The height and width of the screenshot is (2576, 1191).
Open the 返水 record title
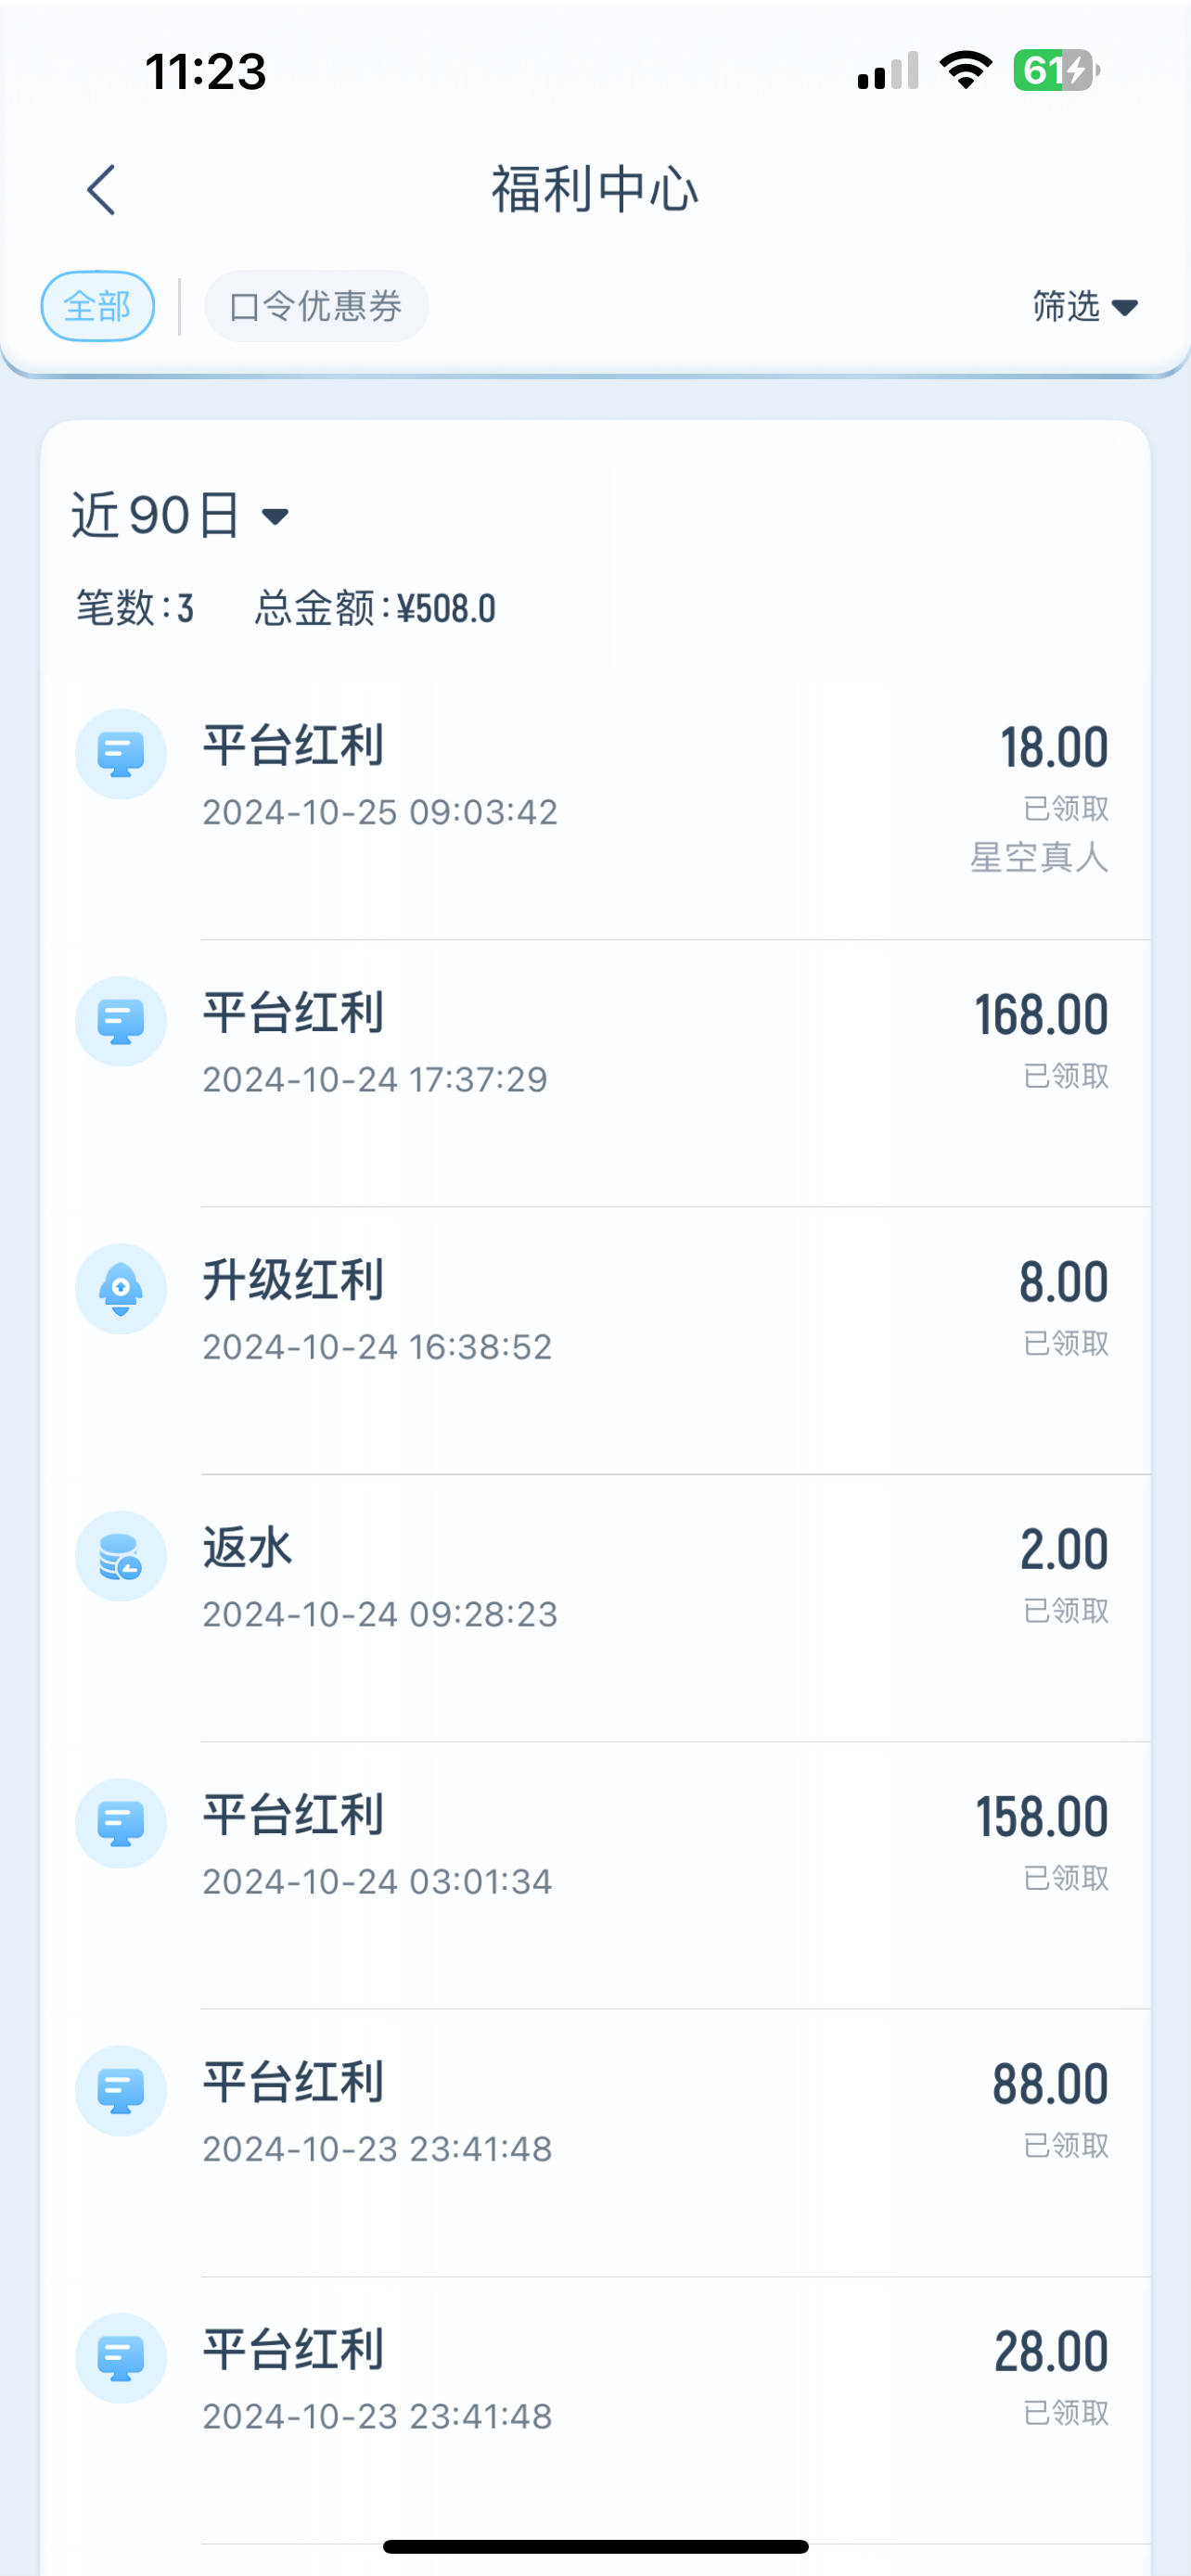[248, 1548]
